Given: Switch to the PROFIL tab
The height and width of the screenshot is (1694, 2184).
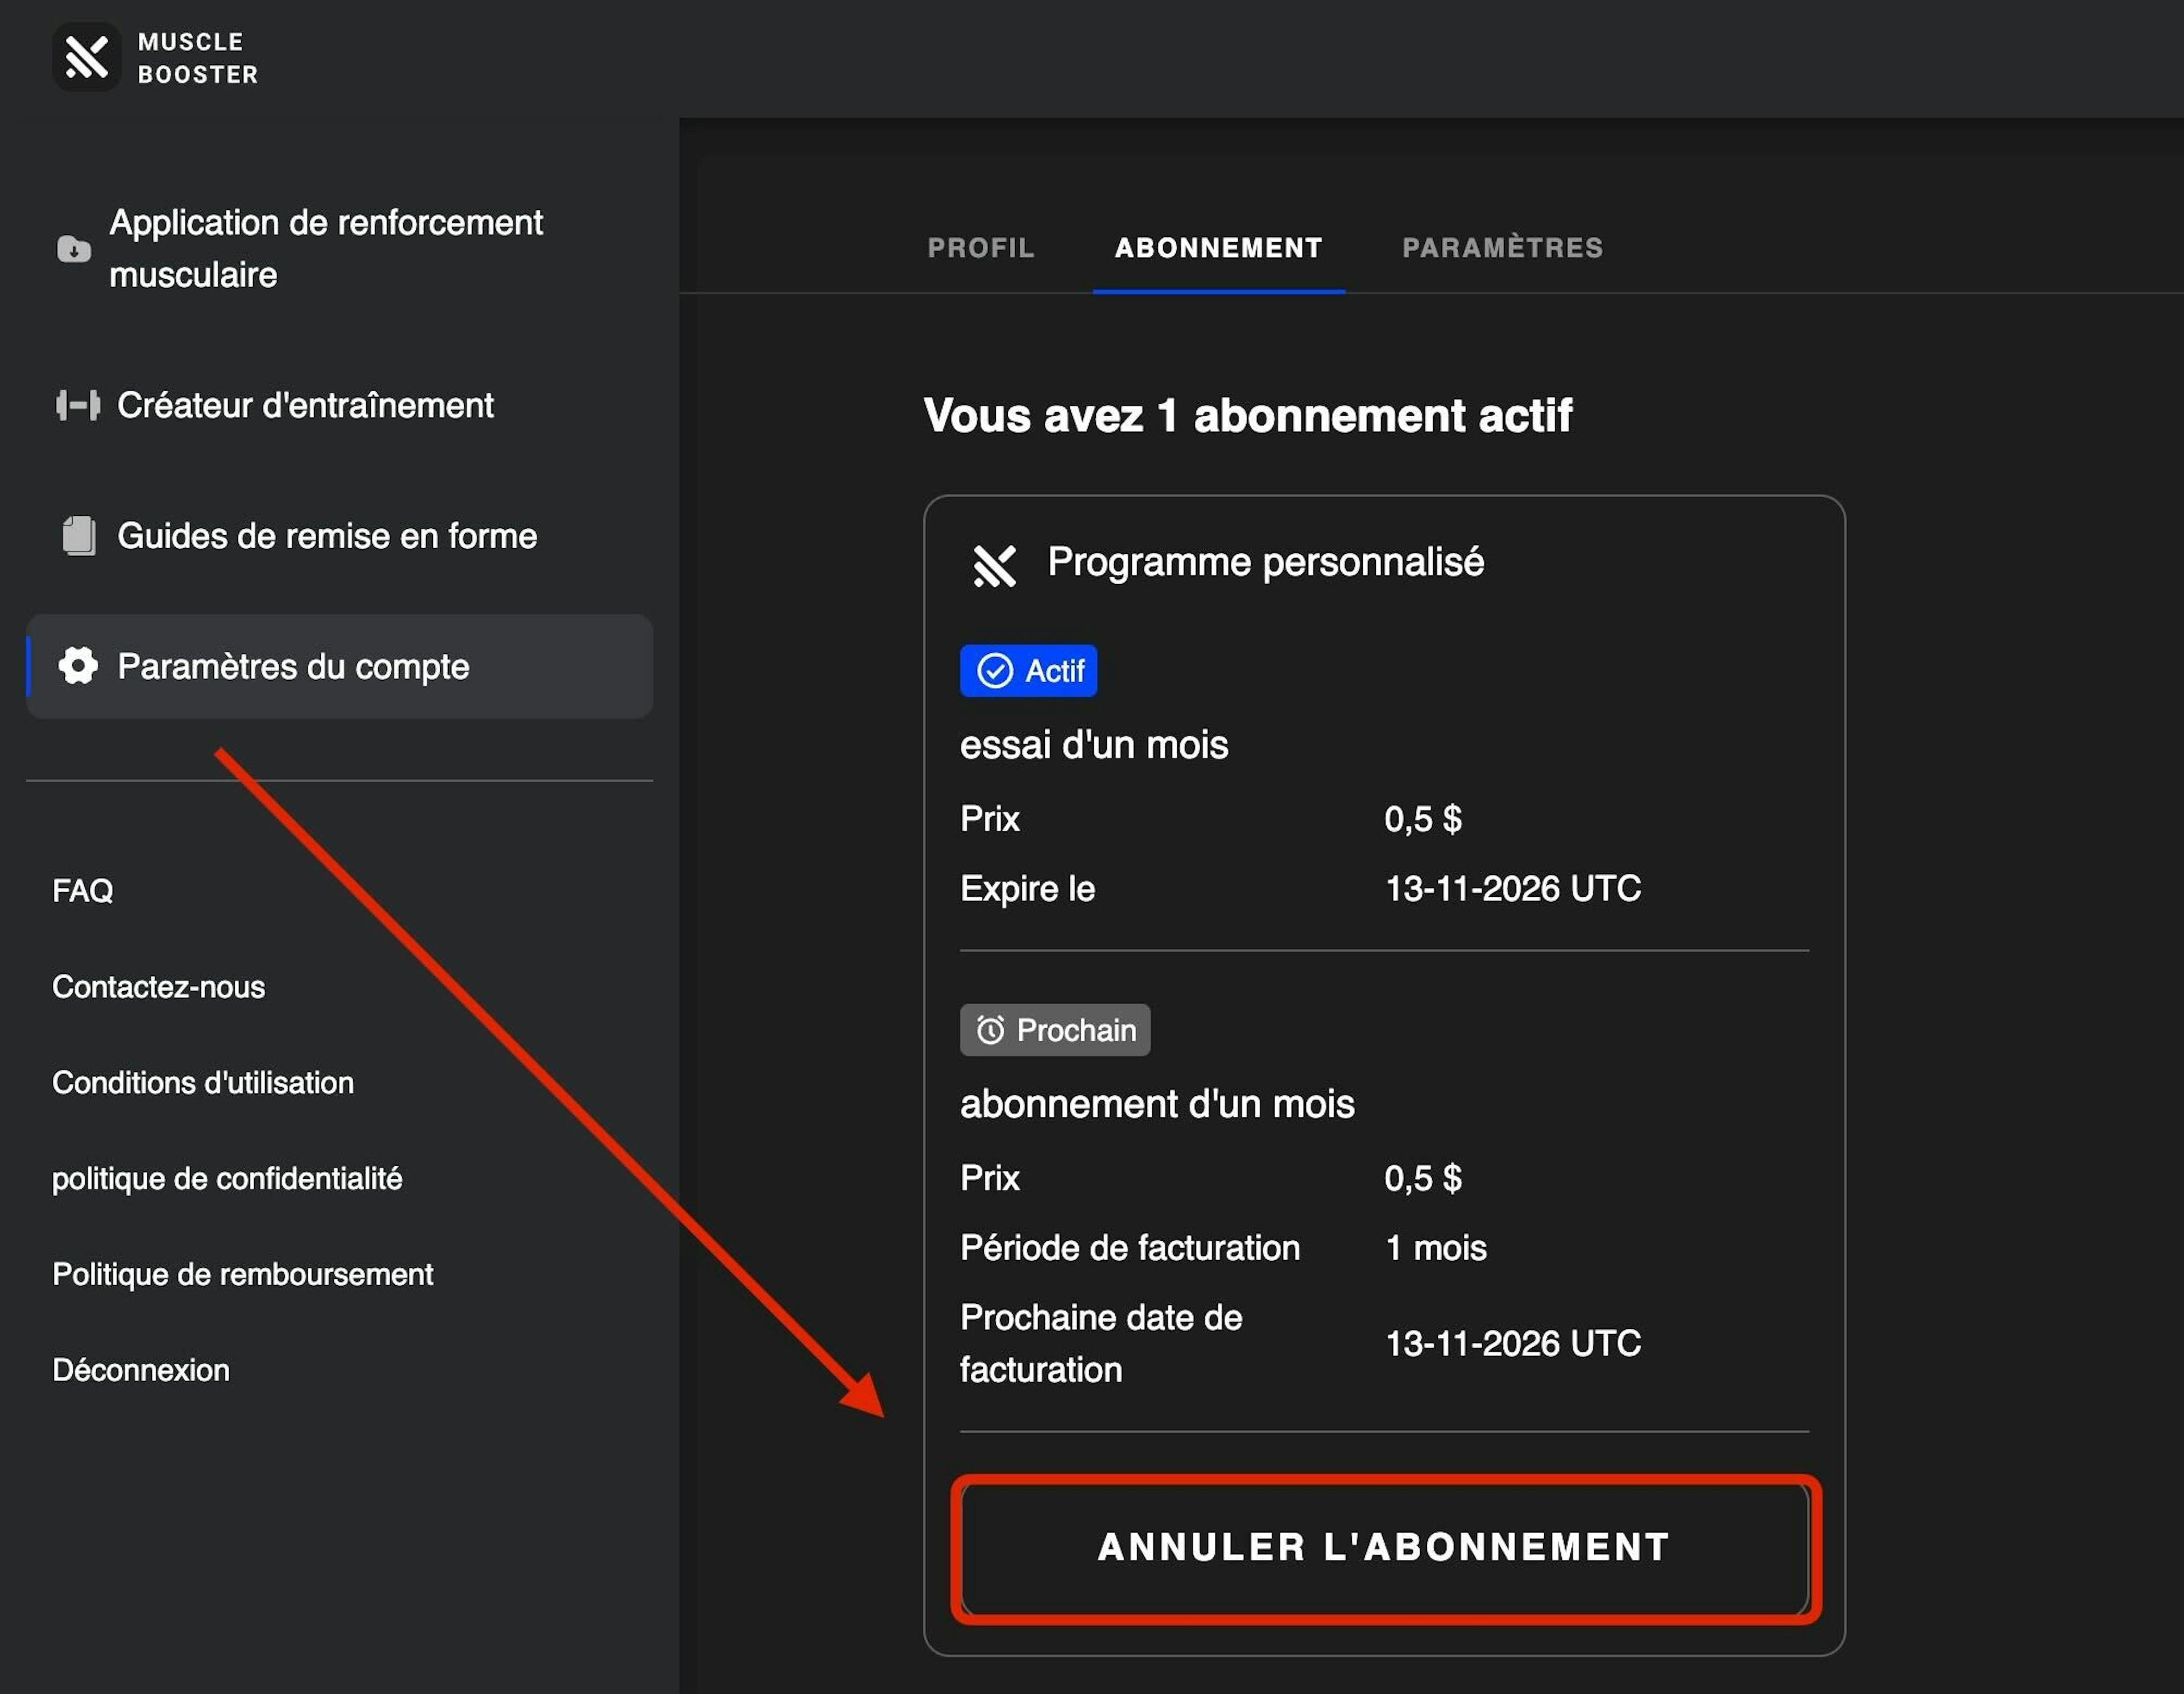Looking at the screenshot, I should coord(980,248).
